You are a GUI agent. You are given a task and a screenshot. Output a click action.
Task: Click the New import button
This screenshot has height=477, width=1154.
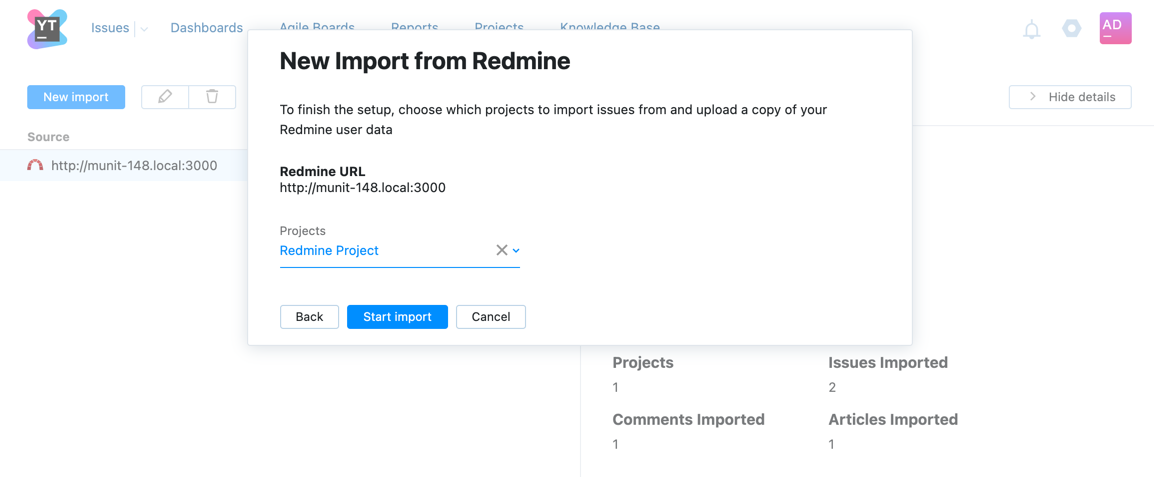76,97
